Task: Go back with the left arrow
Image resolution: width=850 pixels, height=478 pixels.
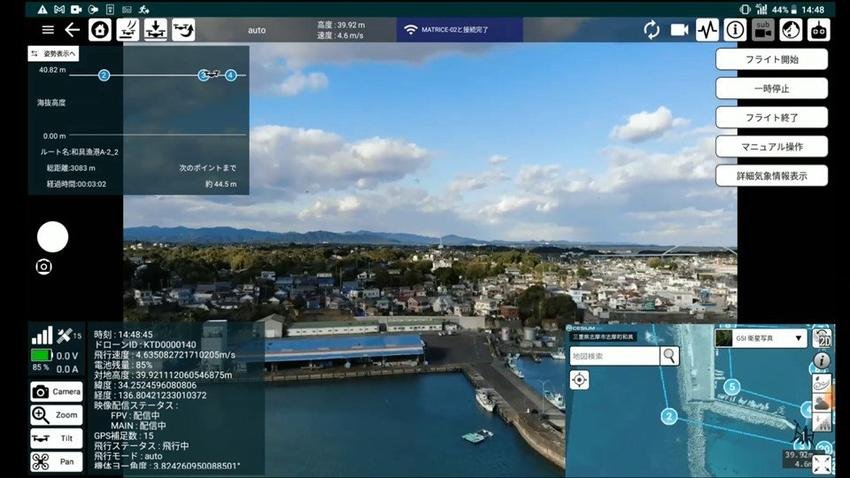Action: tap(72, 30)
